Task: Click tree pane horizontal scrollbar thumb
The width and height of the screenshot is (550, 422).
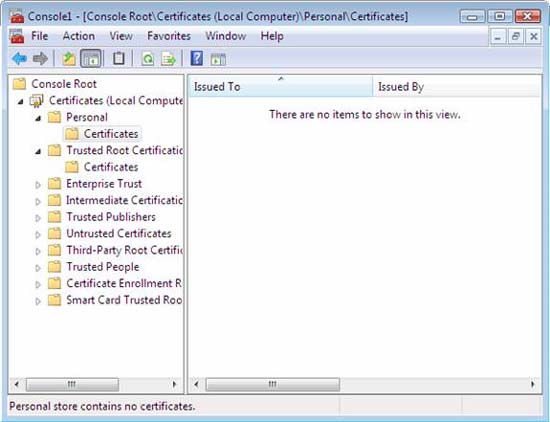Action: pos(72,384)
